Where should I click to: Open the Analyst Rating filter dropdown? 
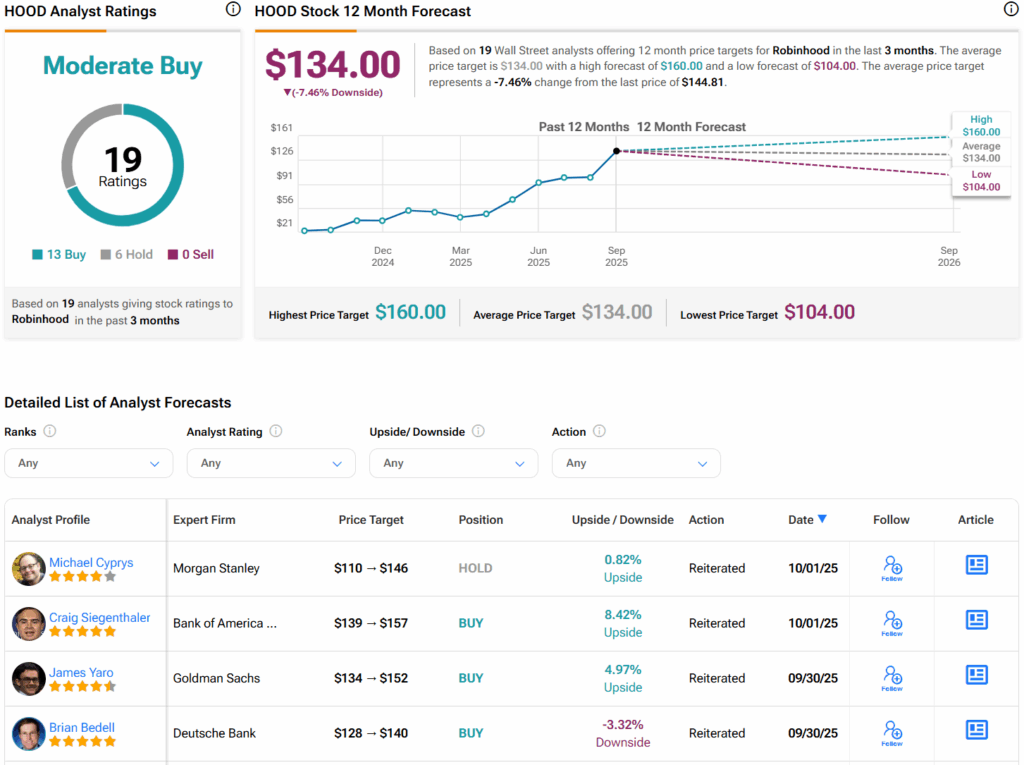coord(271,463)
